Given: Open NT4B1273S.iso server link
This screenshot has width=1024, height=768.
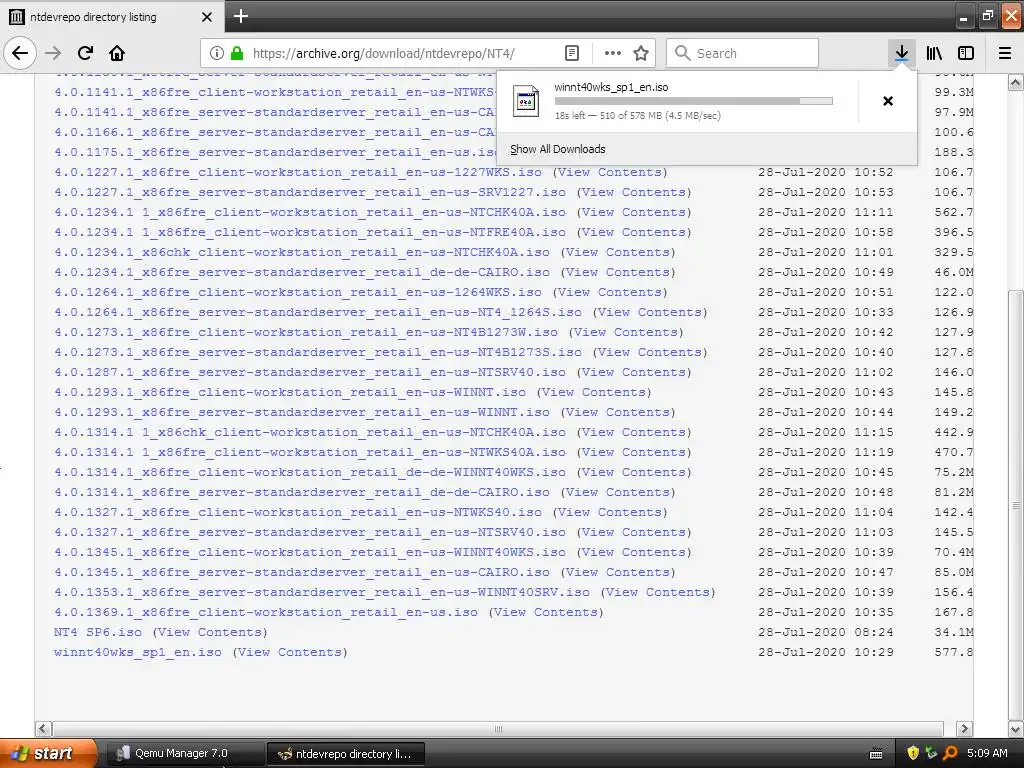Looking at the screenshot, I should pos(318,353).
